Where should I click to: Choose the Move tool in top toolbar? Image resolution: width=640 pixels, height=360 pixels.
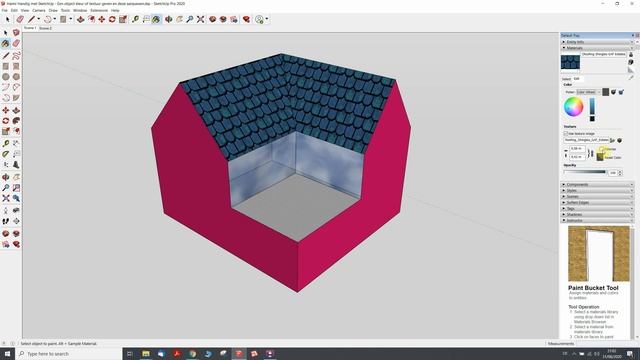coord(102,19)
